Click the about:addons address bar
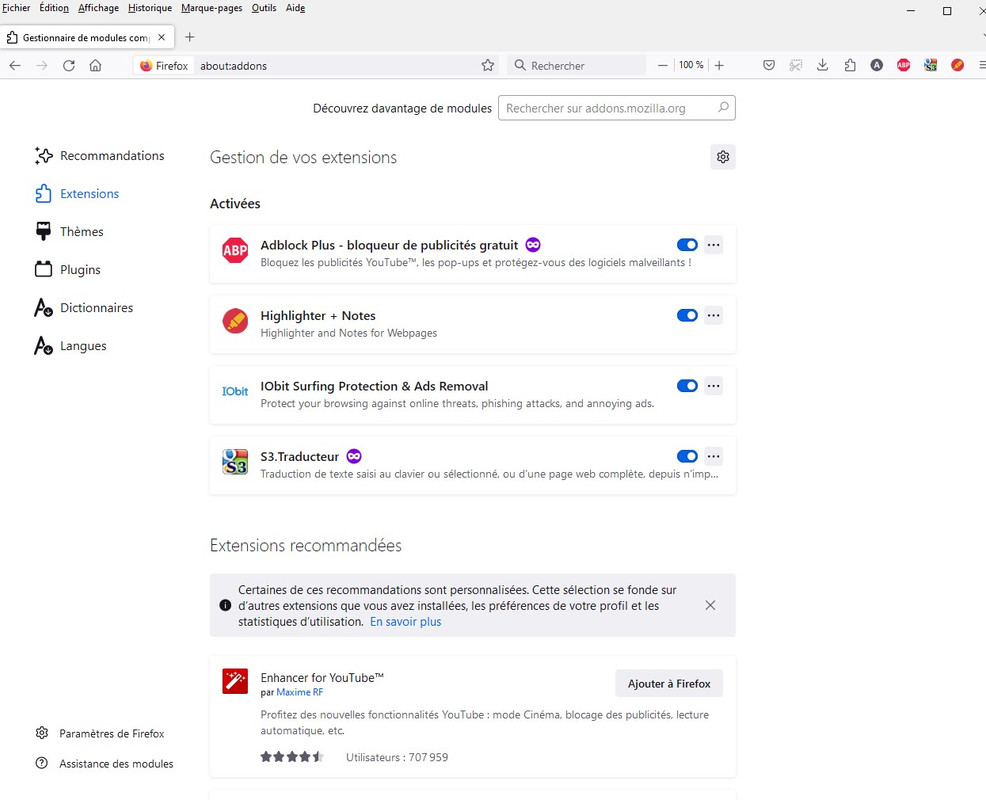Screen dimensions: 986x800 340,65
